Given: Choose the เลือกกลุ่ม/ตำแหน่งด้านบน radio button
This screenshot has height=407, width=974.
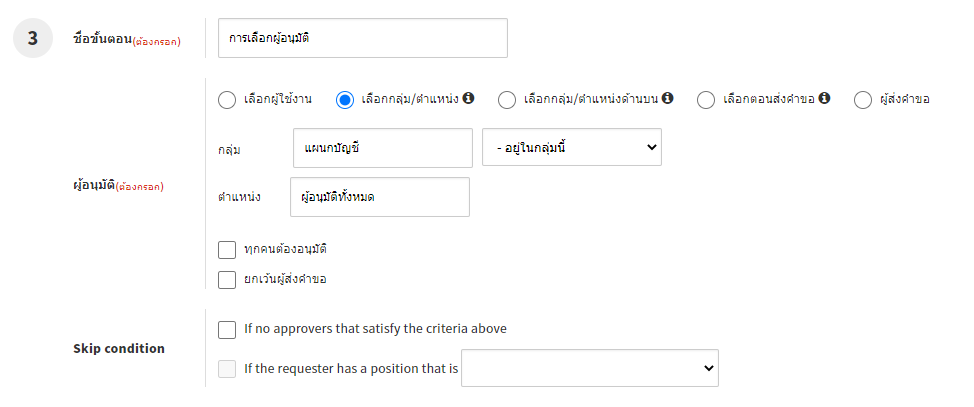Looking at the screenshot, I should [507, 99].
